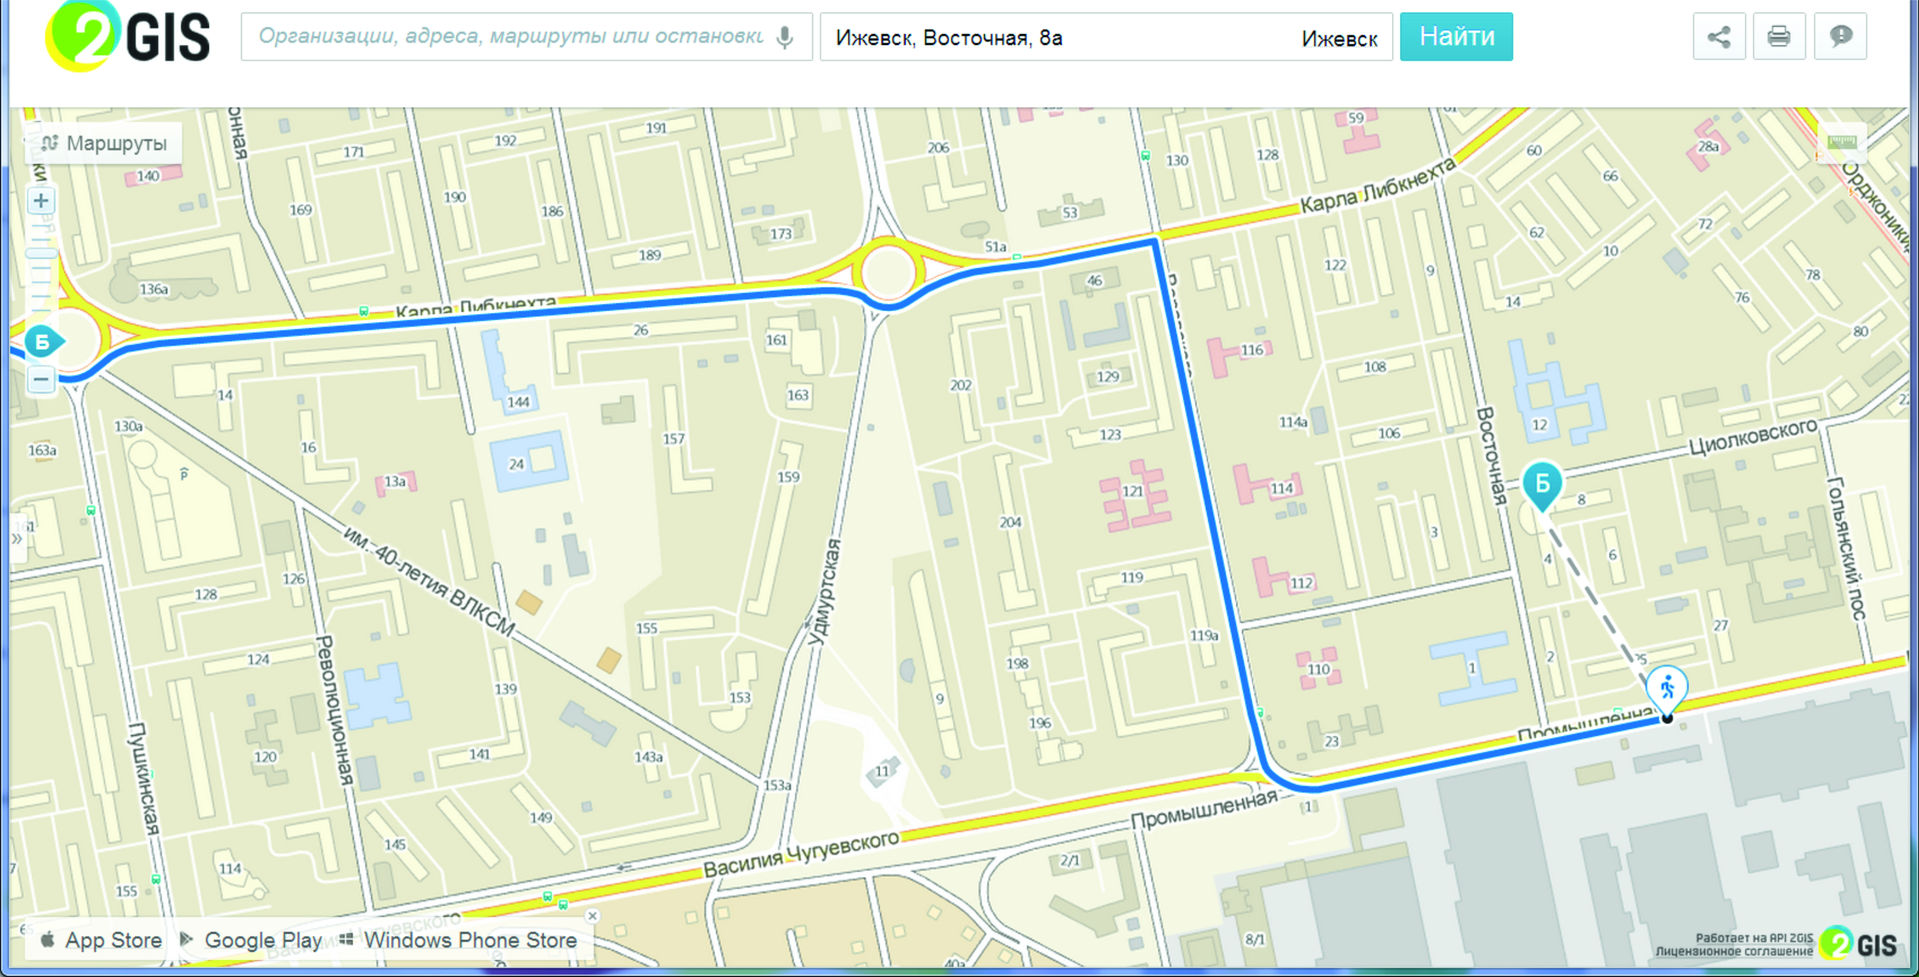Close the app stores banner

coord(592,915)
